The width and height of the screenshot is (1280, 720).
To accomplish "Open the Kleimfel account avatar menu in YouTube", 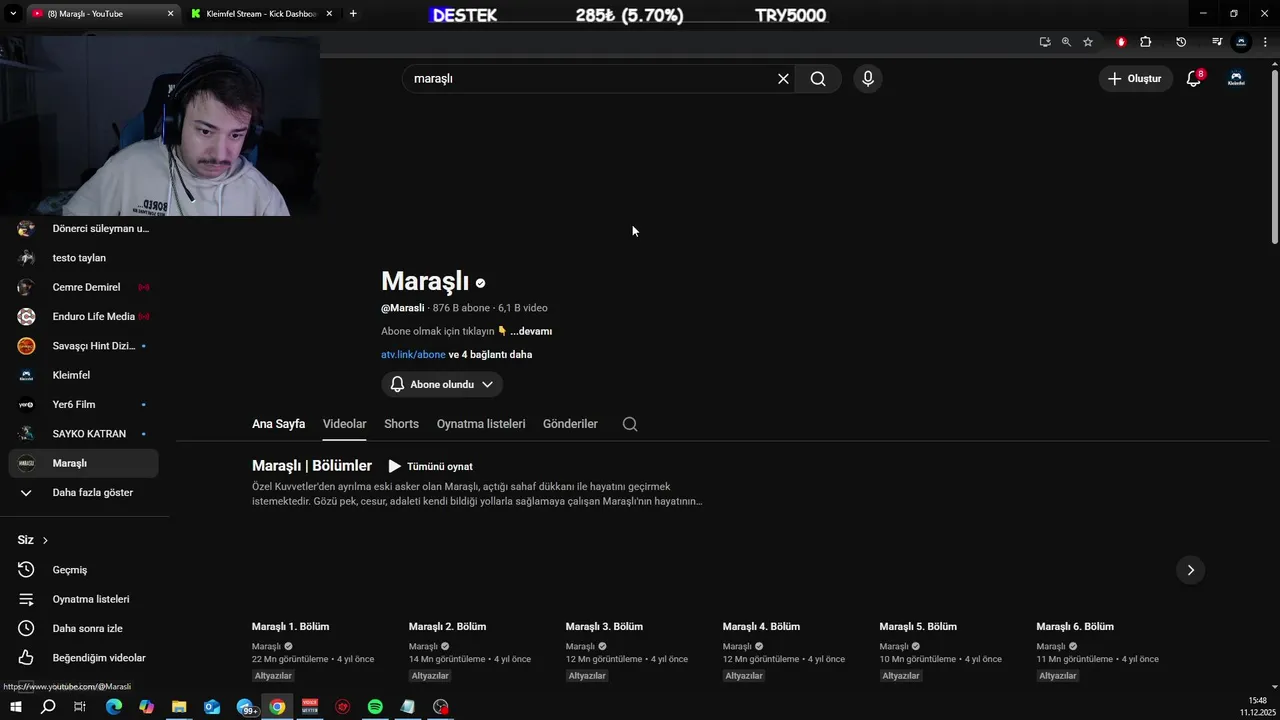I will [1236, 79].
